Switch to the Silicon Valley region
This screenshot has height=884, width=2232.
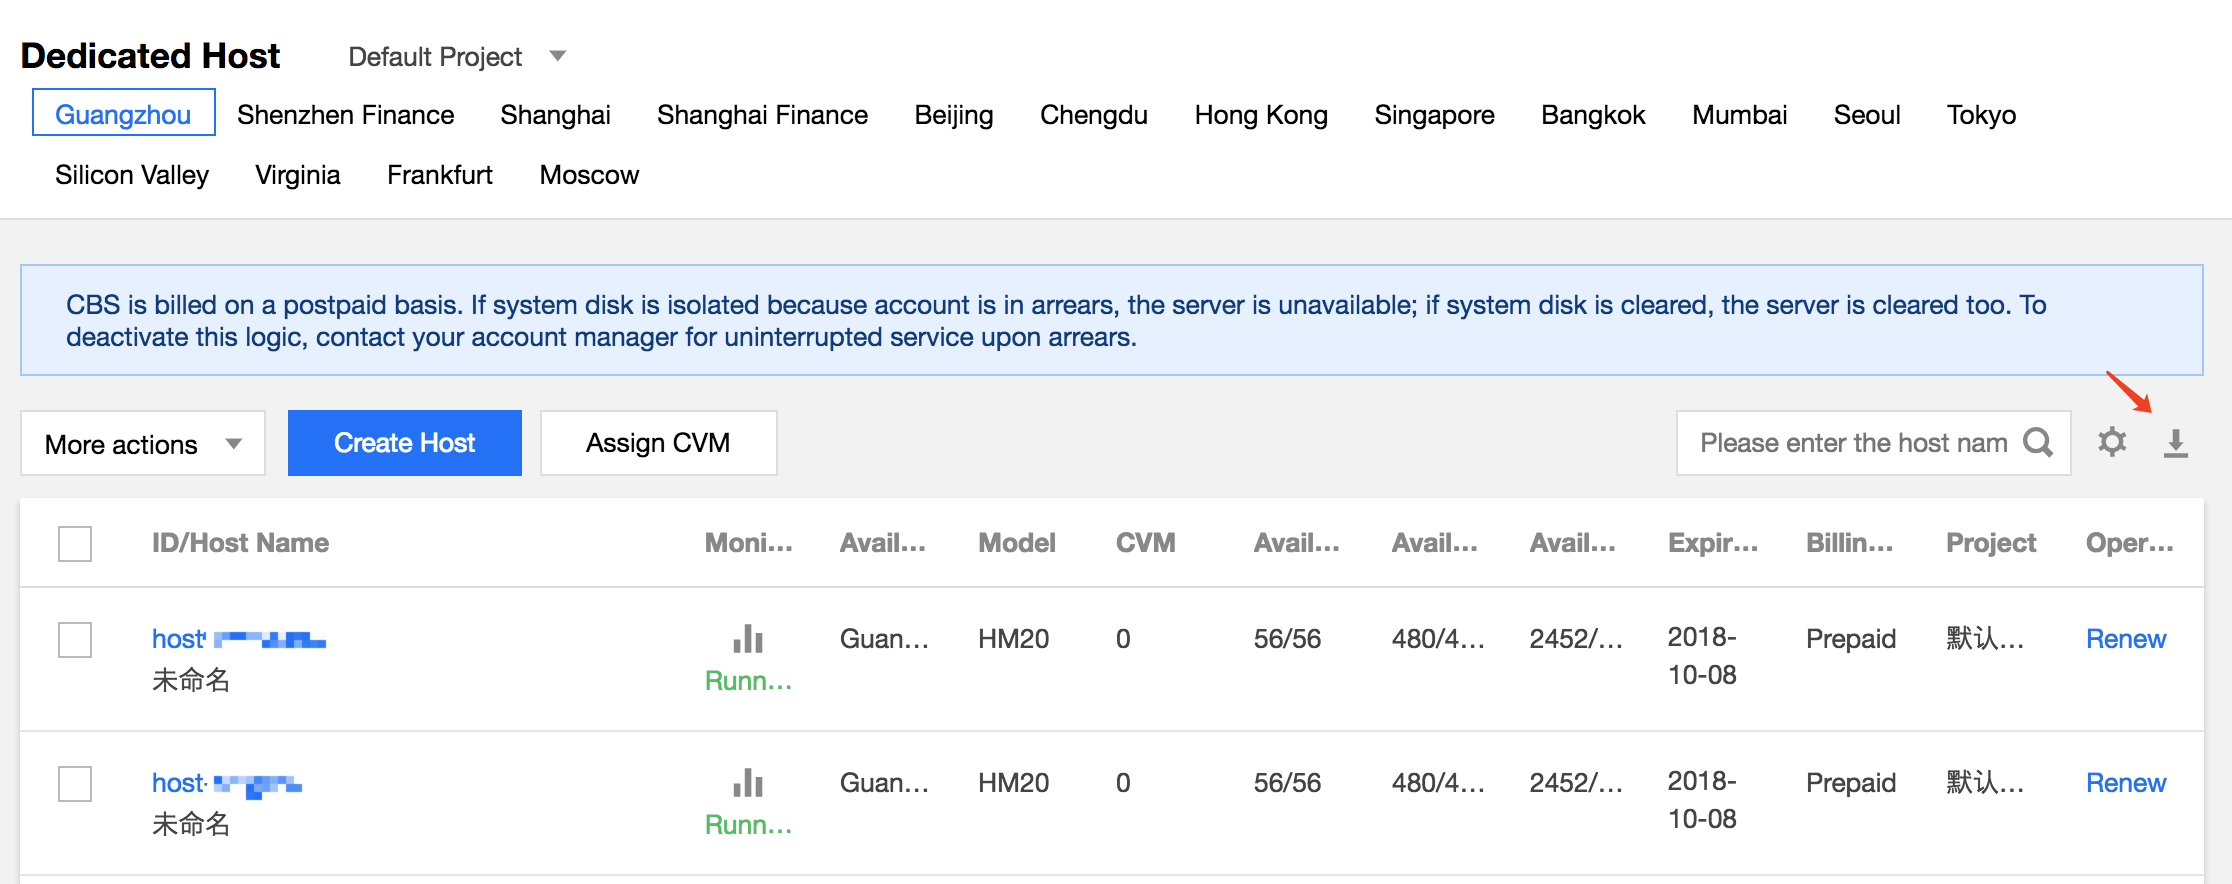click(132, 175)
